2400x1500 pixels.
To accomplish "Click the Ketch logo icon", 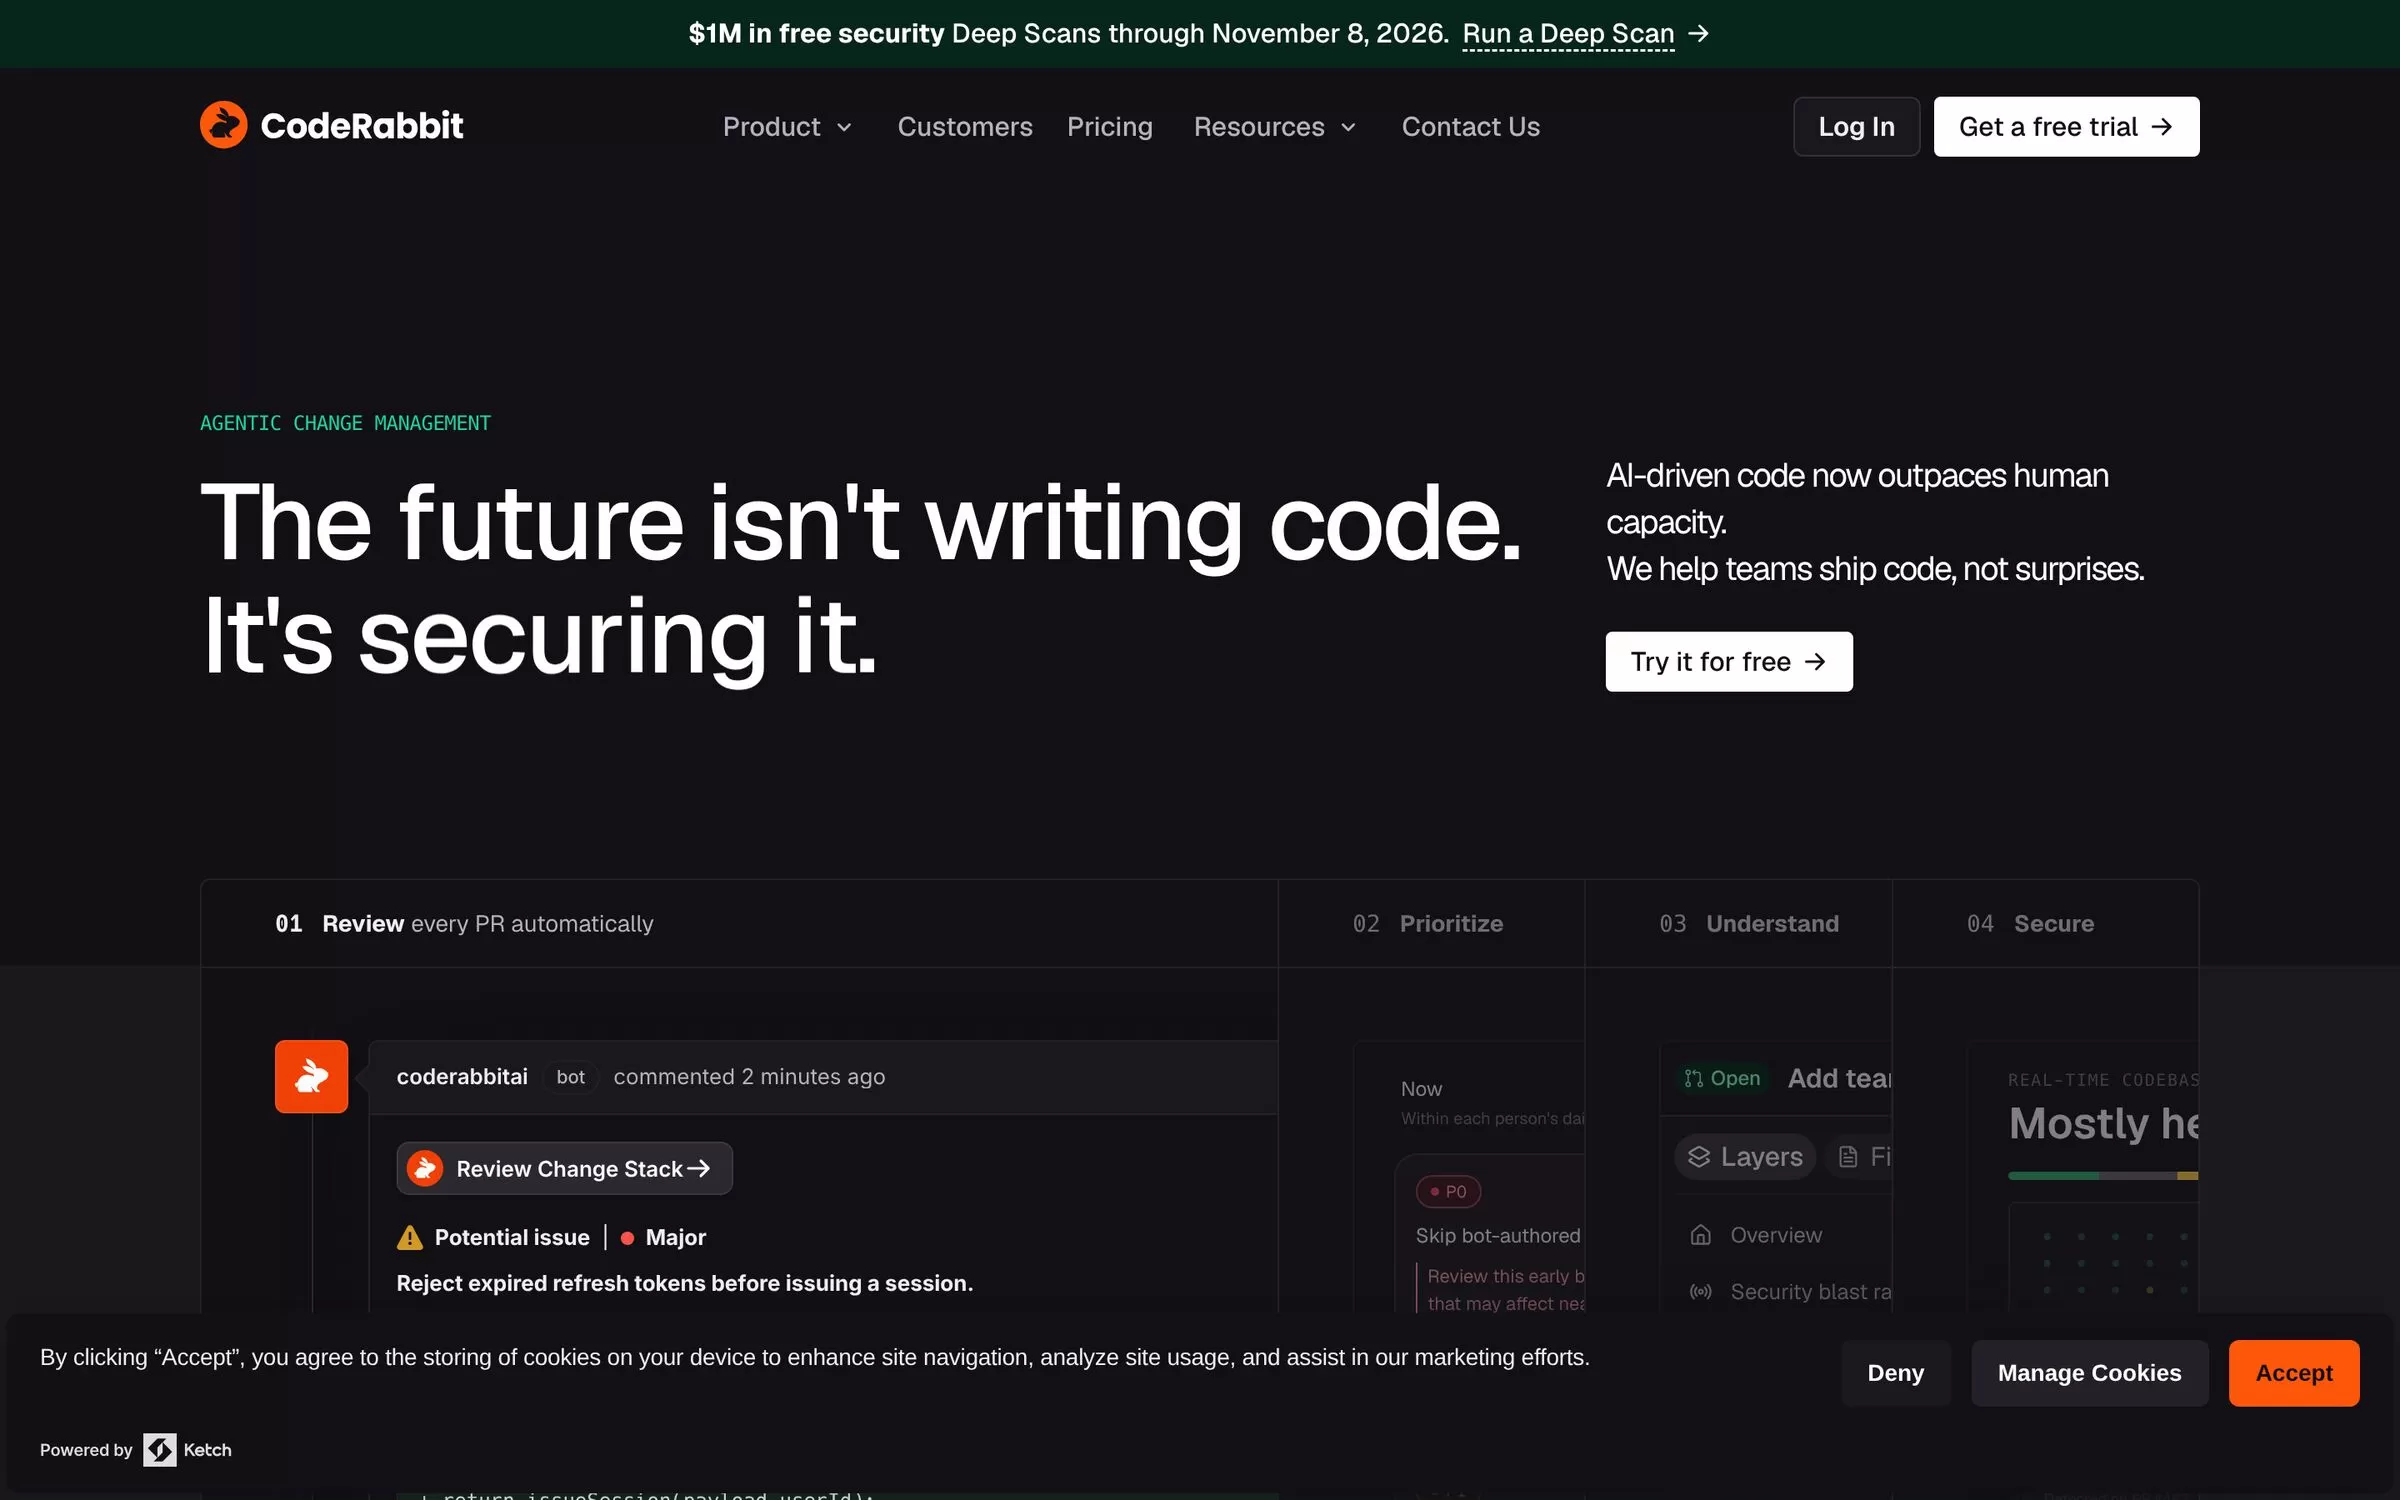I will coord(159,1449).
